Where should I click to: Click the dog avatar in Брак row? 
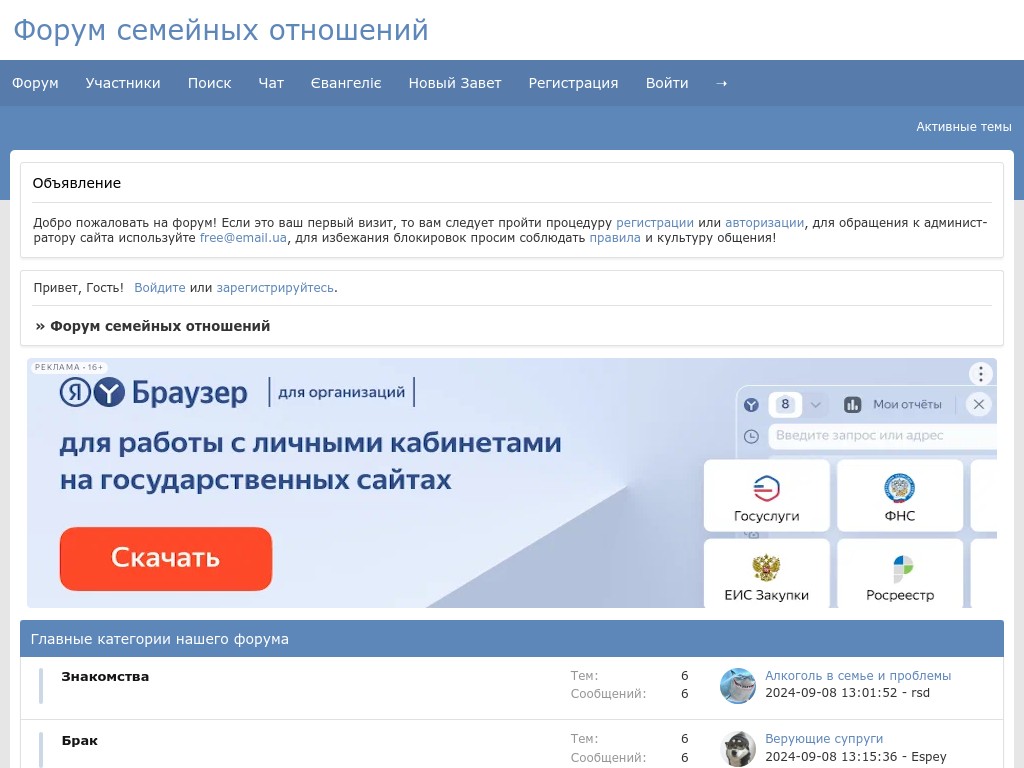[x=738, y=748]
